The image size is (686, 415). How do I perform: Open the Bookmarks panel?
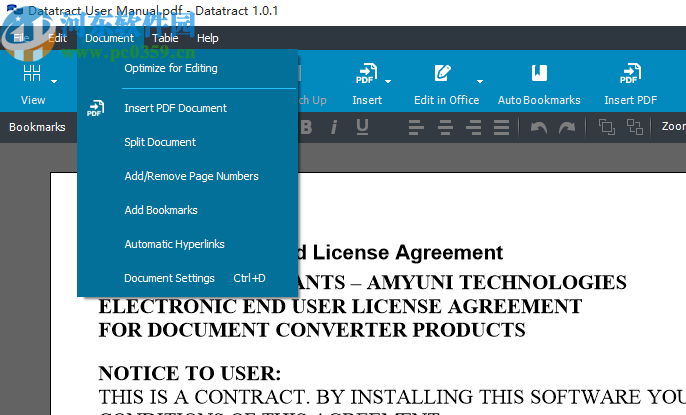click(x=37, y=127)
